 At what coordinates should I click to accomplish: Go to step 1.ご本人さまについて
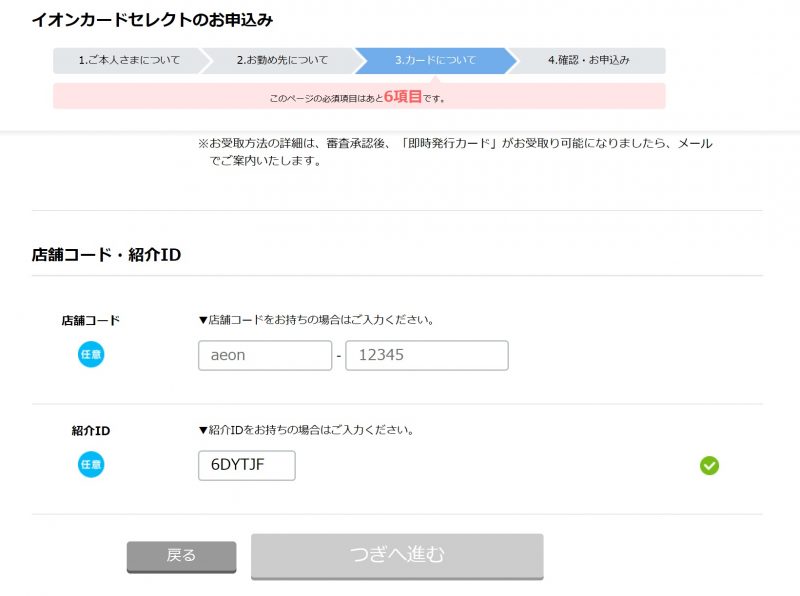(130, 60)
